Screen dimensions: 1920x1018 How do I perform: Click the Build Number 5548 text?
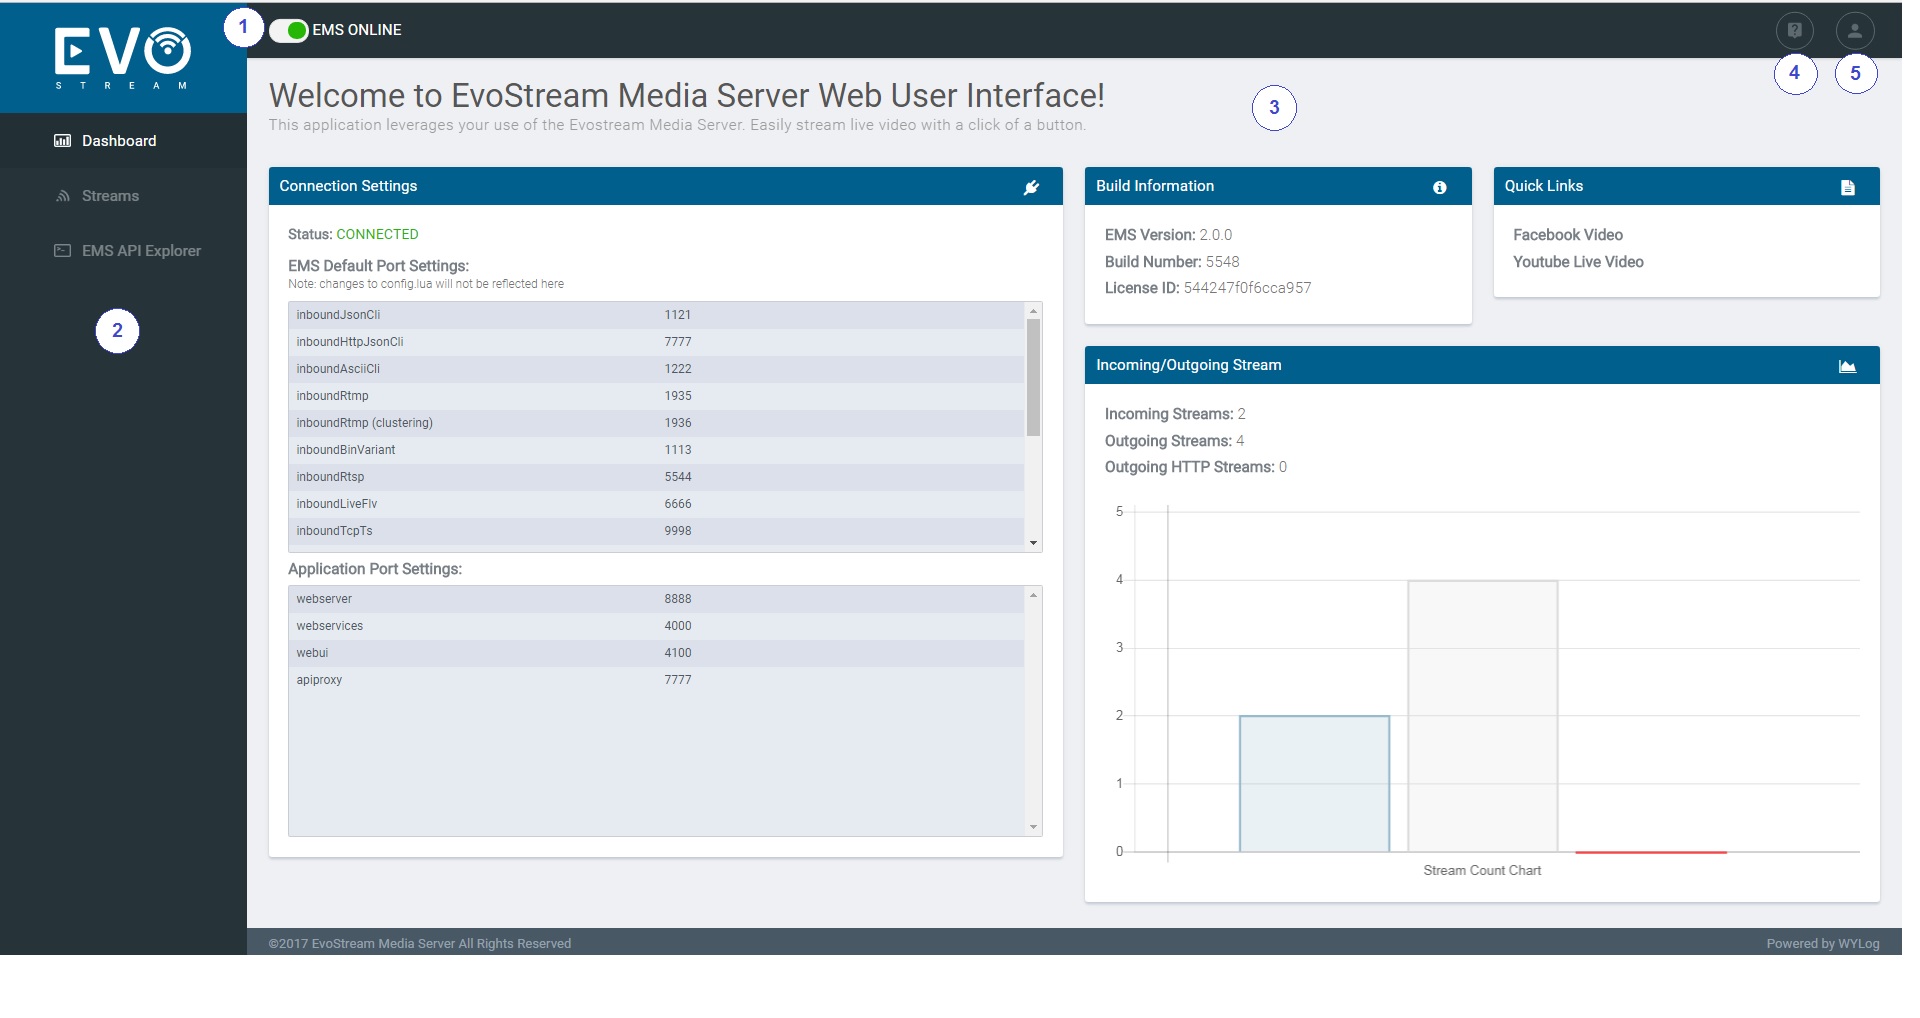pyautogui.click(x=1222, y=262)
